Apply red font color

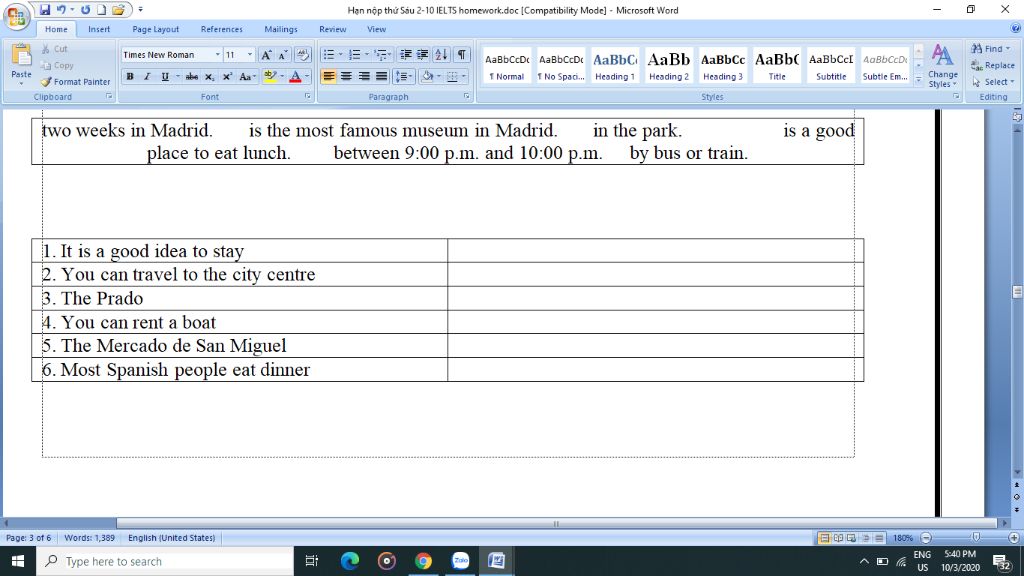click(x=295, y=76)
